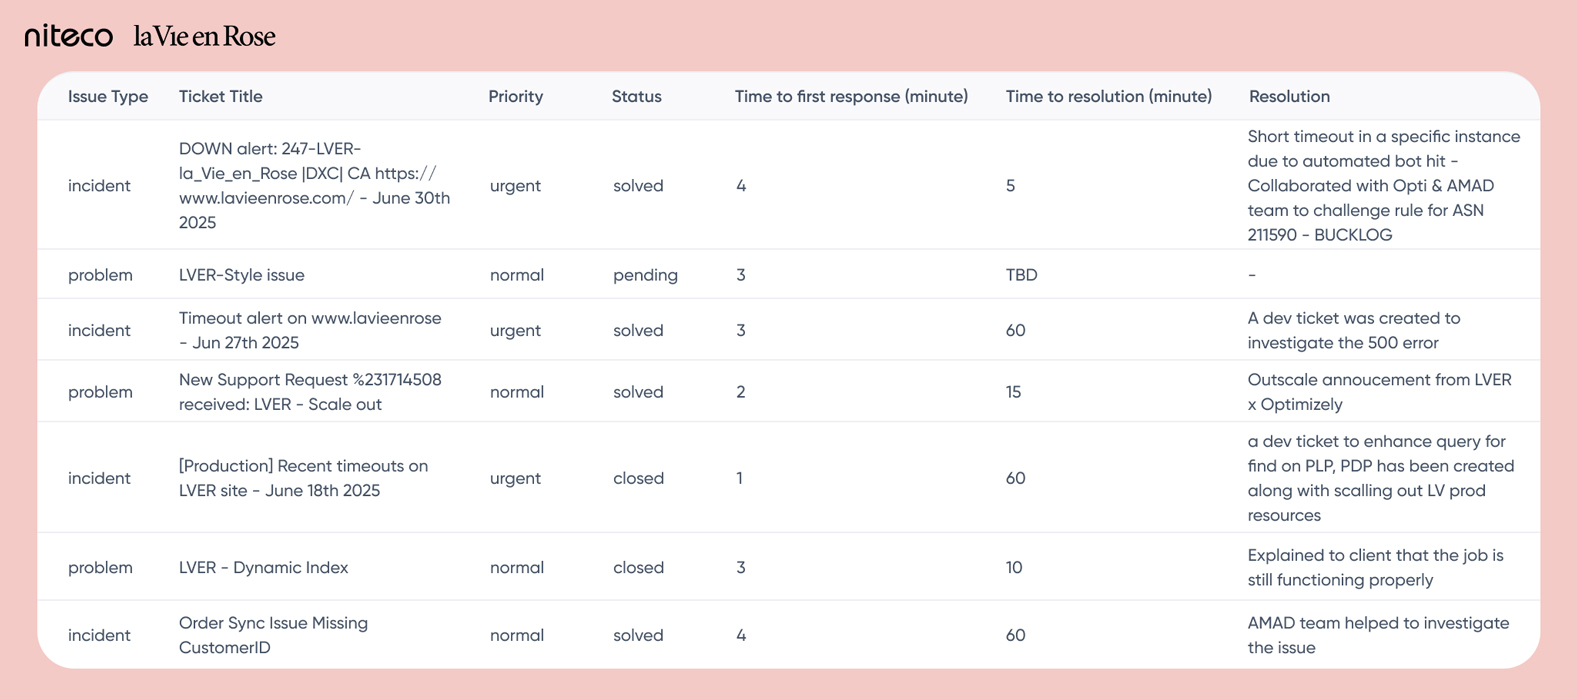Click the Time to resolution header
Screen dimensions: 1577x699
pos(1108,96)
